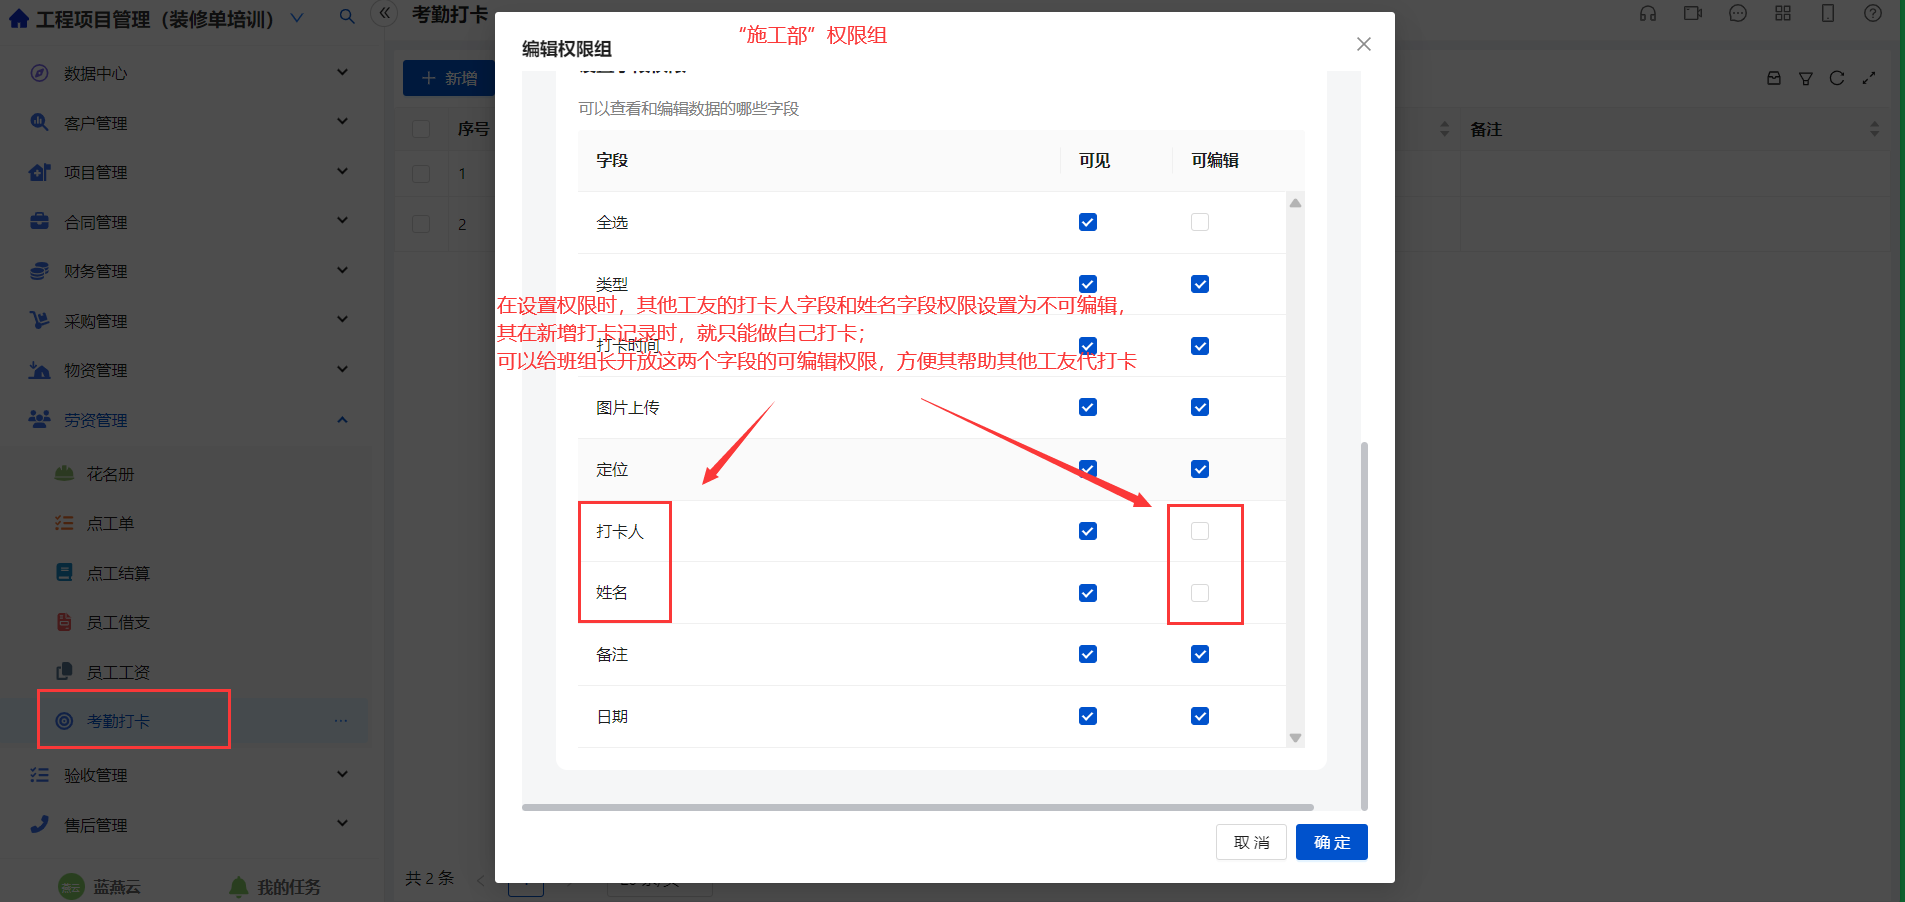Viewport: 1905px width, 902px height.
Task: Click the 客户管理 search-person icon
Action: click(39, 122)
